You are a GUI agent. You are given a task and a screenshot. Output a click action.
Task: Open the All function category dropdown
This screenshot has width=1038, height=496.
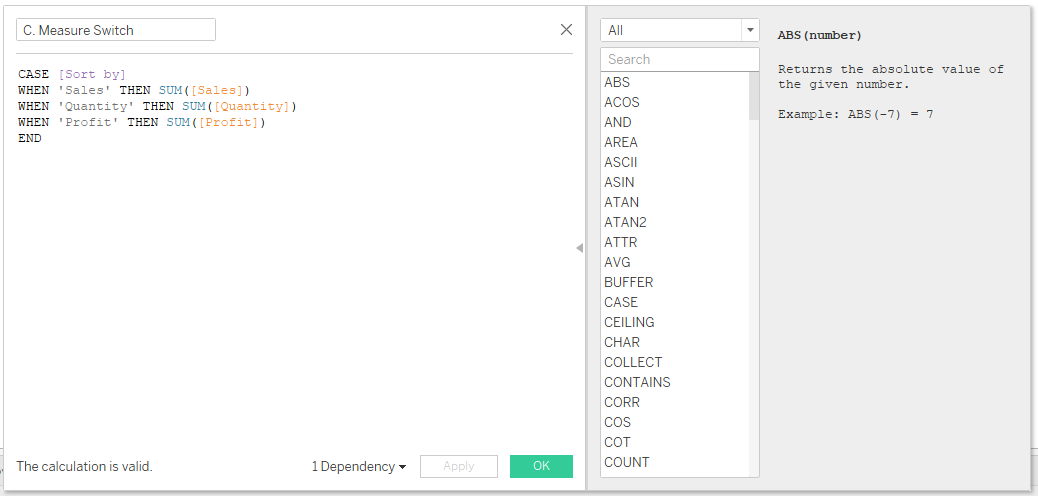[x=679, y=30]
